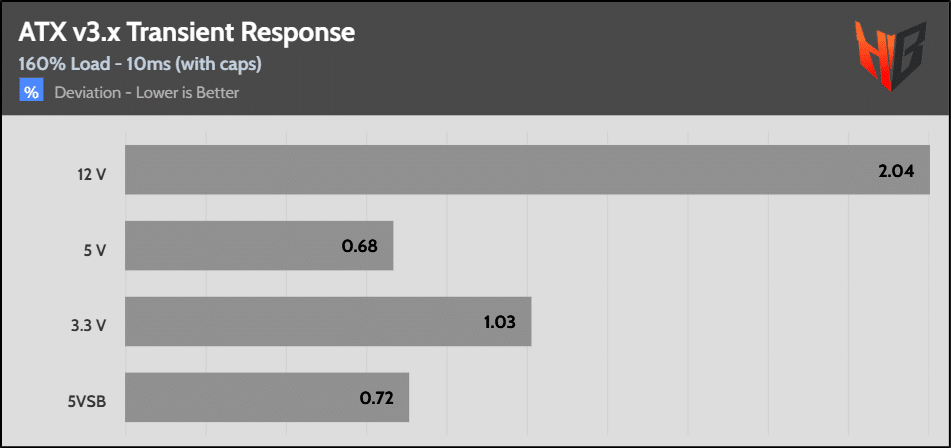
Task: Click the 3.3 V axis label
Action: [x=89, y=325]
